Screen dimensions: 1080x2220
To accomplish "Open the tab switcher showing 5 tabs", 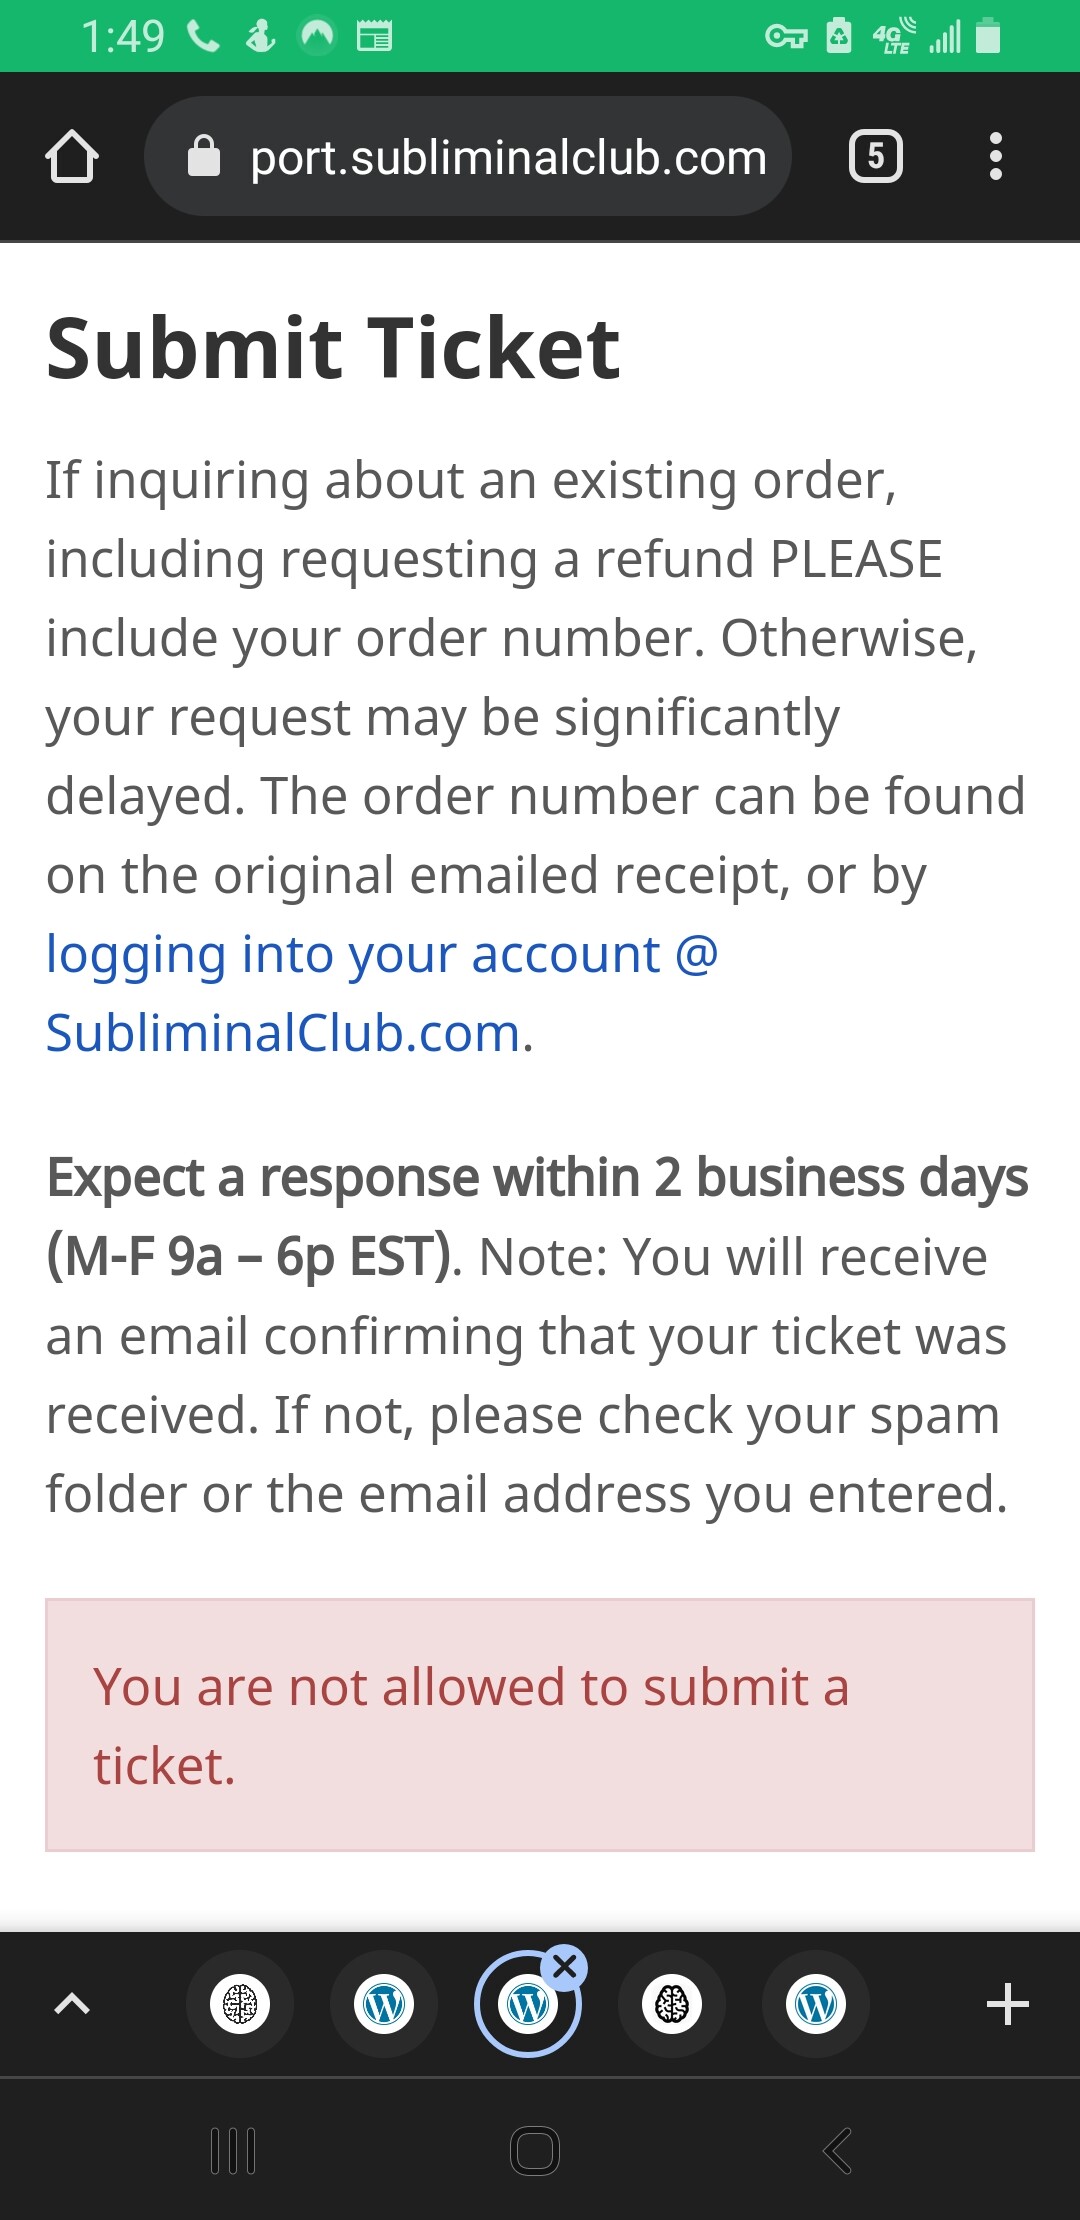I will click(876, 156).
